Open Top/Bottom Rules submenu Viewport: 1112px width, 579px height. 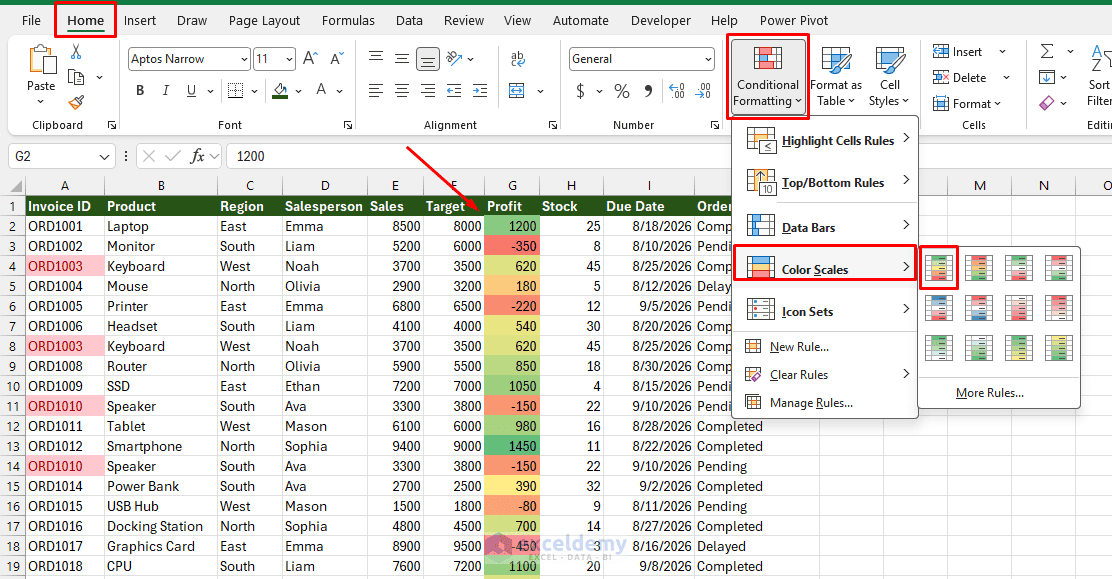point(825,182)
